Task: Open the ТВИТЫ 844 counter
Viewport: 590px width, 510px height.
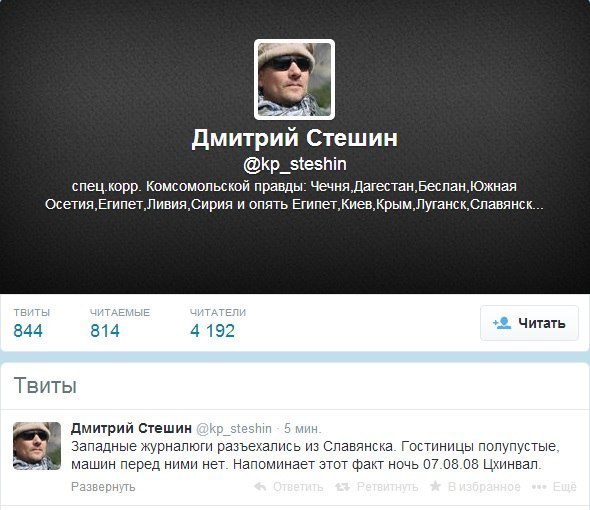Action: click(32, 324)
